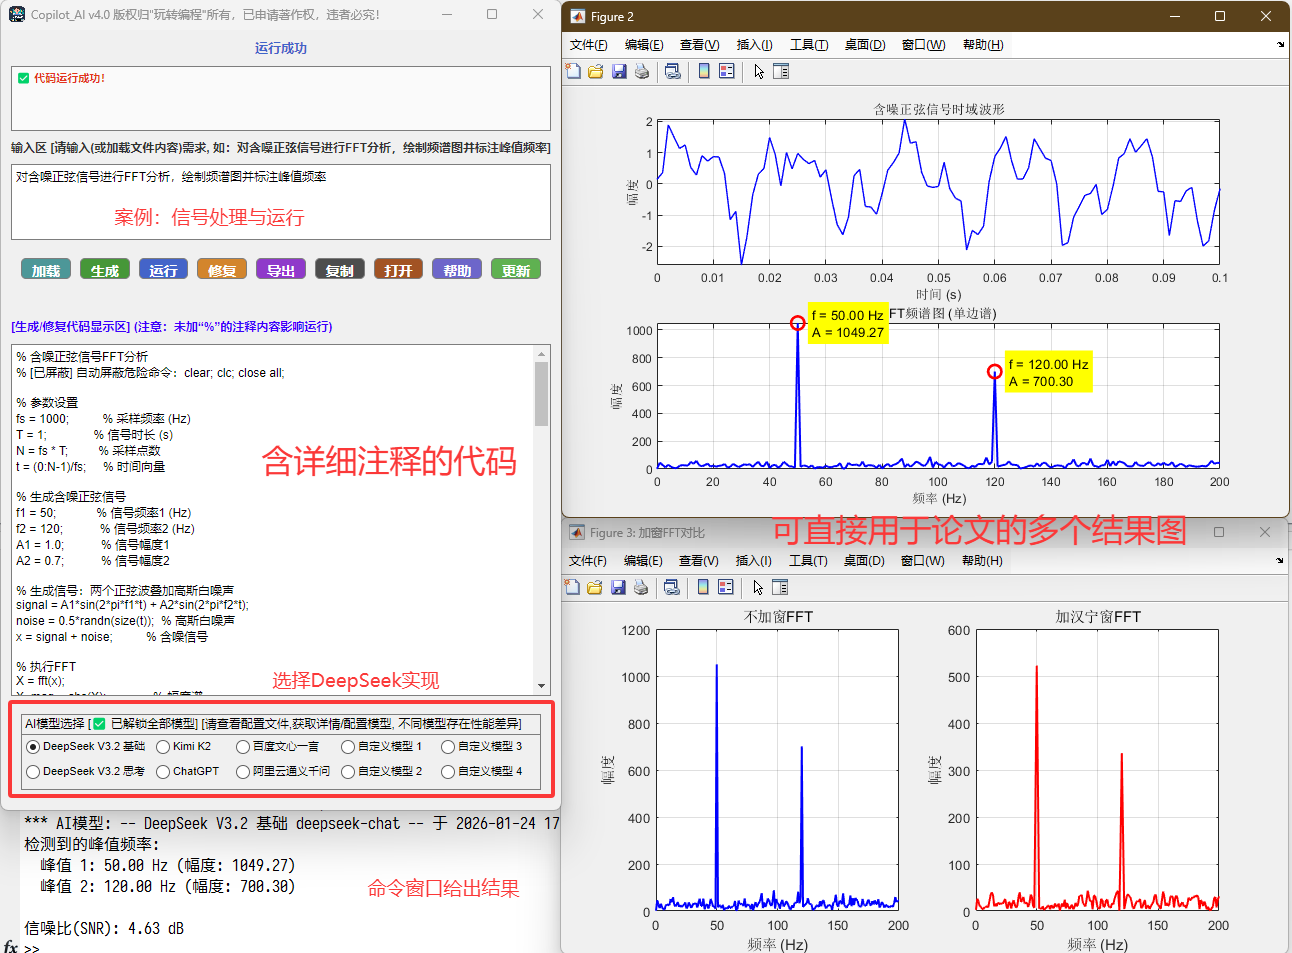Insert colorbar using Figure 2 toolbar icon
The width and height of the screenshot is (1292, 953).
pyautogui.click(x=704, y=71)
